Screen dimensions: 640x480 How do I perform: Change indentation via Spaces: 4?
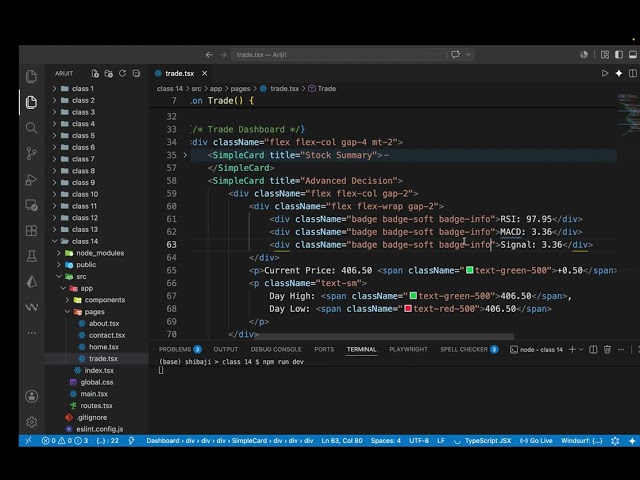(386, 441)
